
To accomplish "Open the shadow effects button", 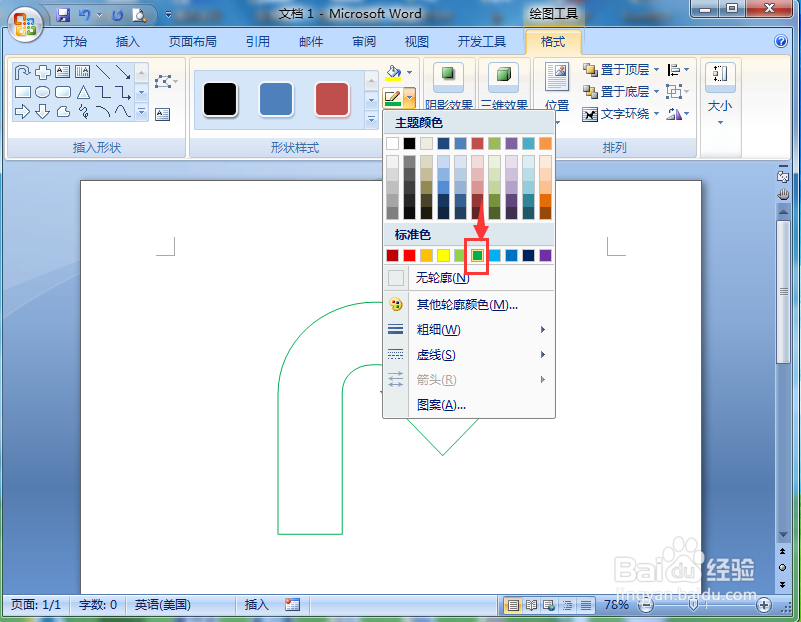I will [x=449, y=86].
